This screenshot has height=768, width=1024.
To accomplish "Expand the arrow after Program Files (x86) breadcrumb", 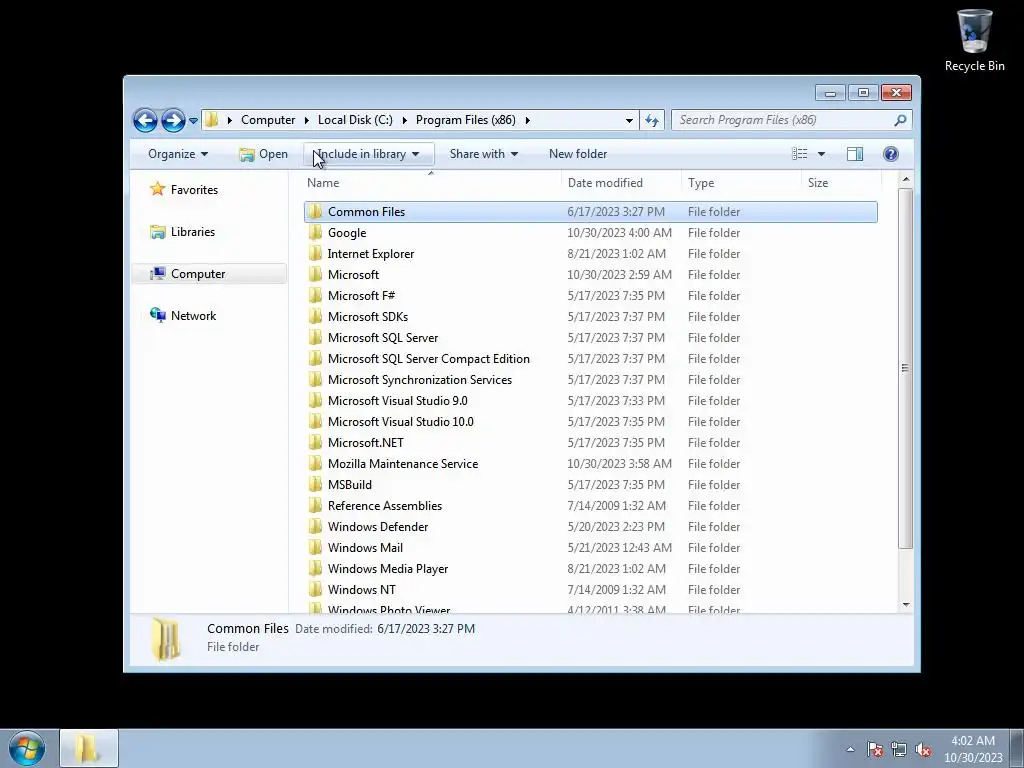I will 527,120.
